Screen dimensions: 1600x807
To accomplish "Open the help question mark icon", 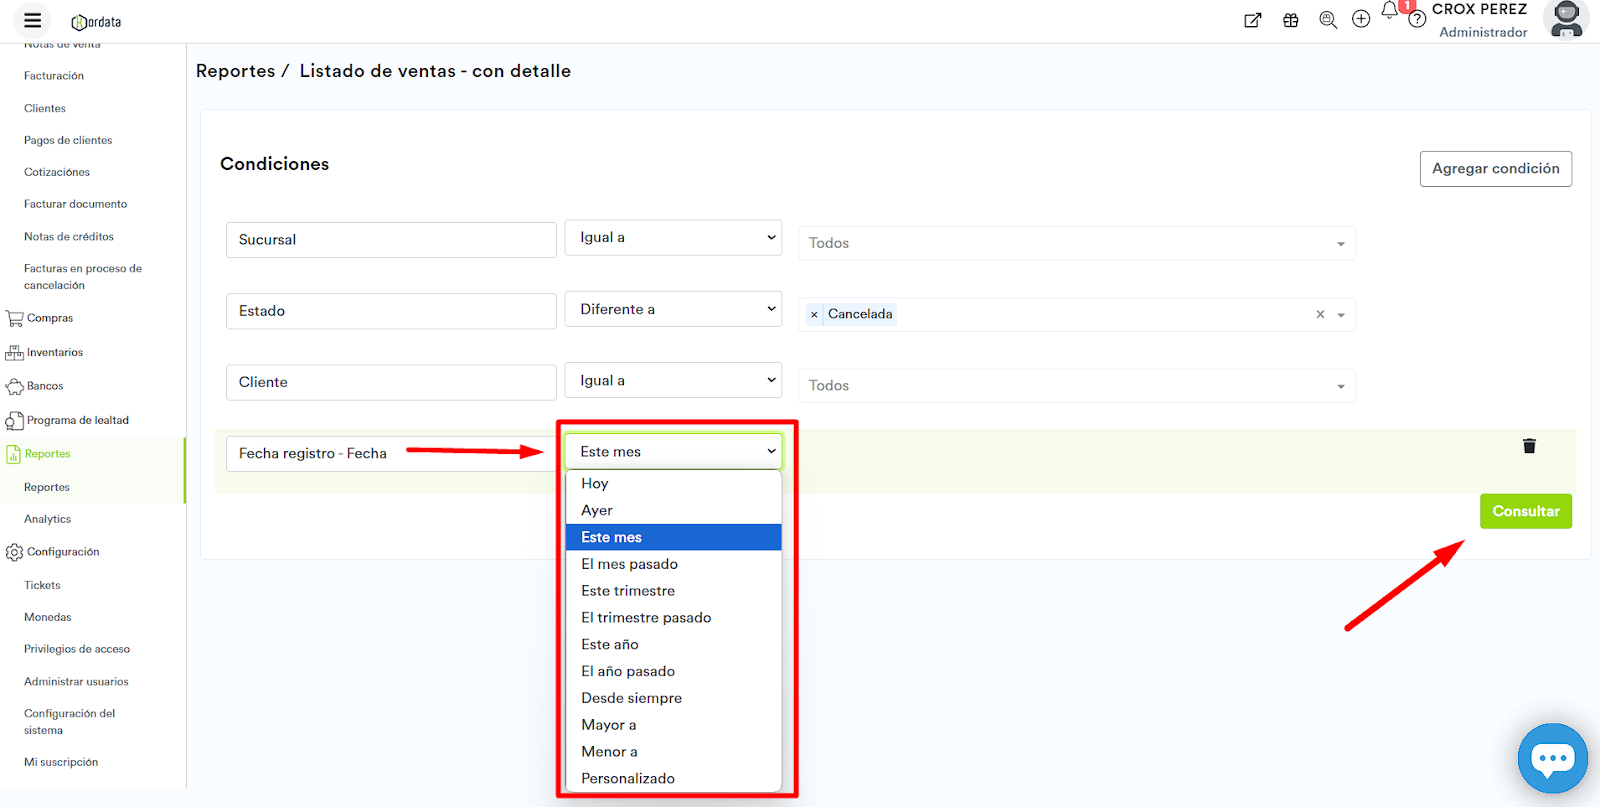I will [1417, 20].
